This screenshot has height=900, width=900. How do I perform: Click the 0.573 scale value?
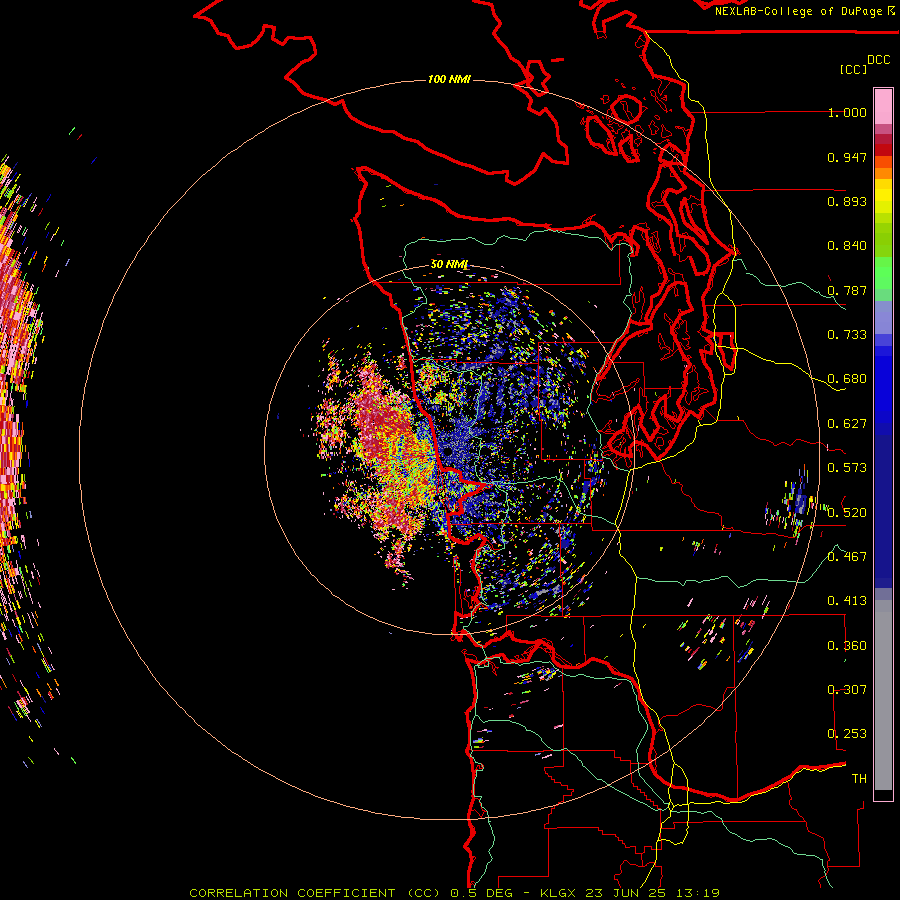pyautogui.click(x=847, y=468)
